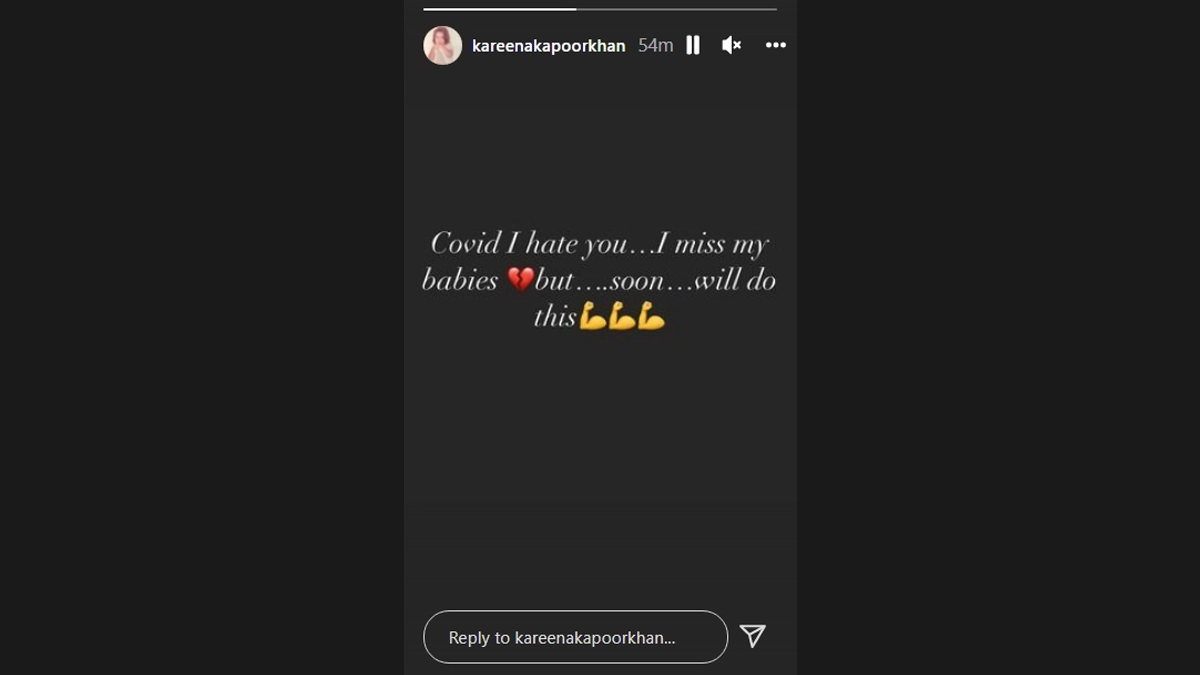Focus the Reply to kareenakapoorkhan field
The width and height of the screenshot is (1200, 675).
coord(576,637)
